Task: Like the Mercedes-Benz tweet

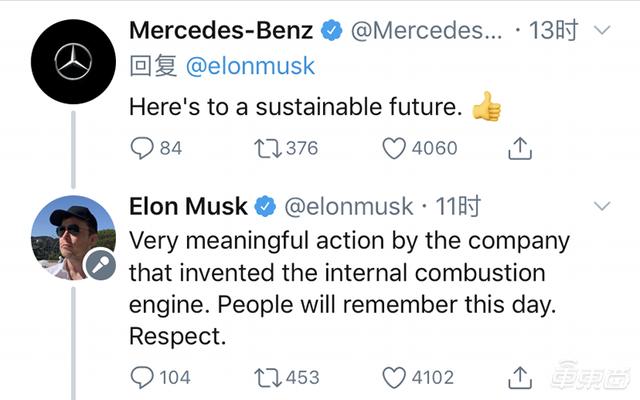Action: pos(396,148)
